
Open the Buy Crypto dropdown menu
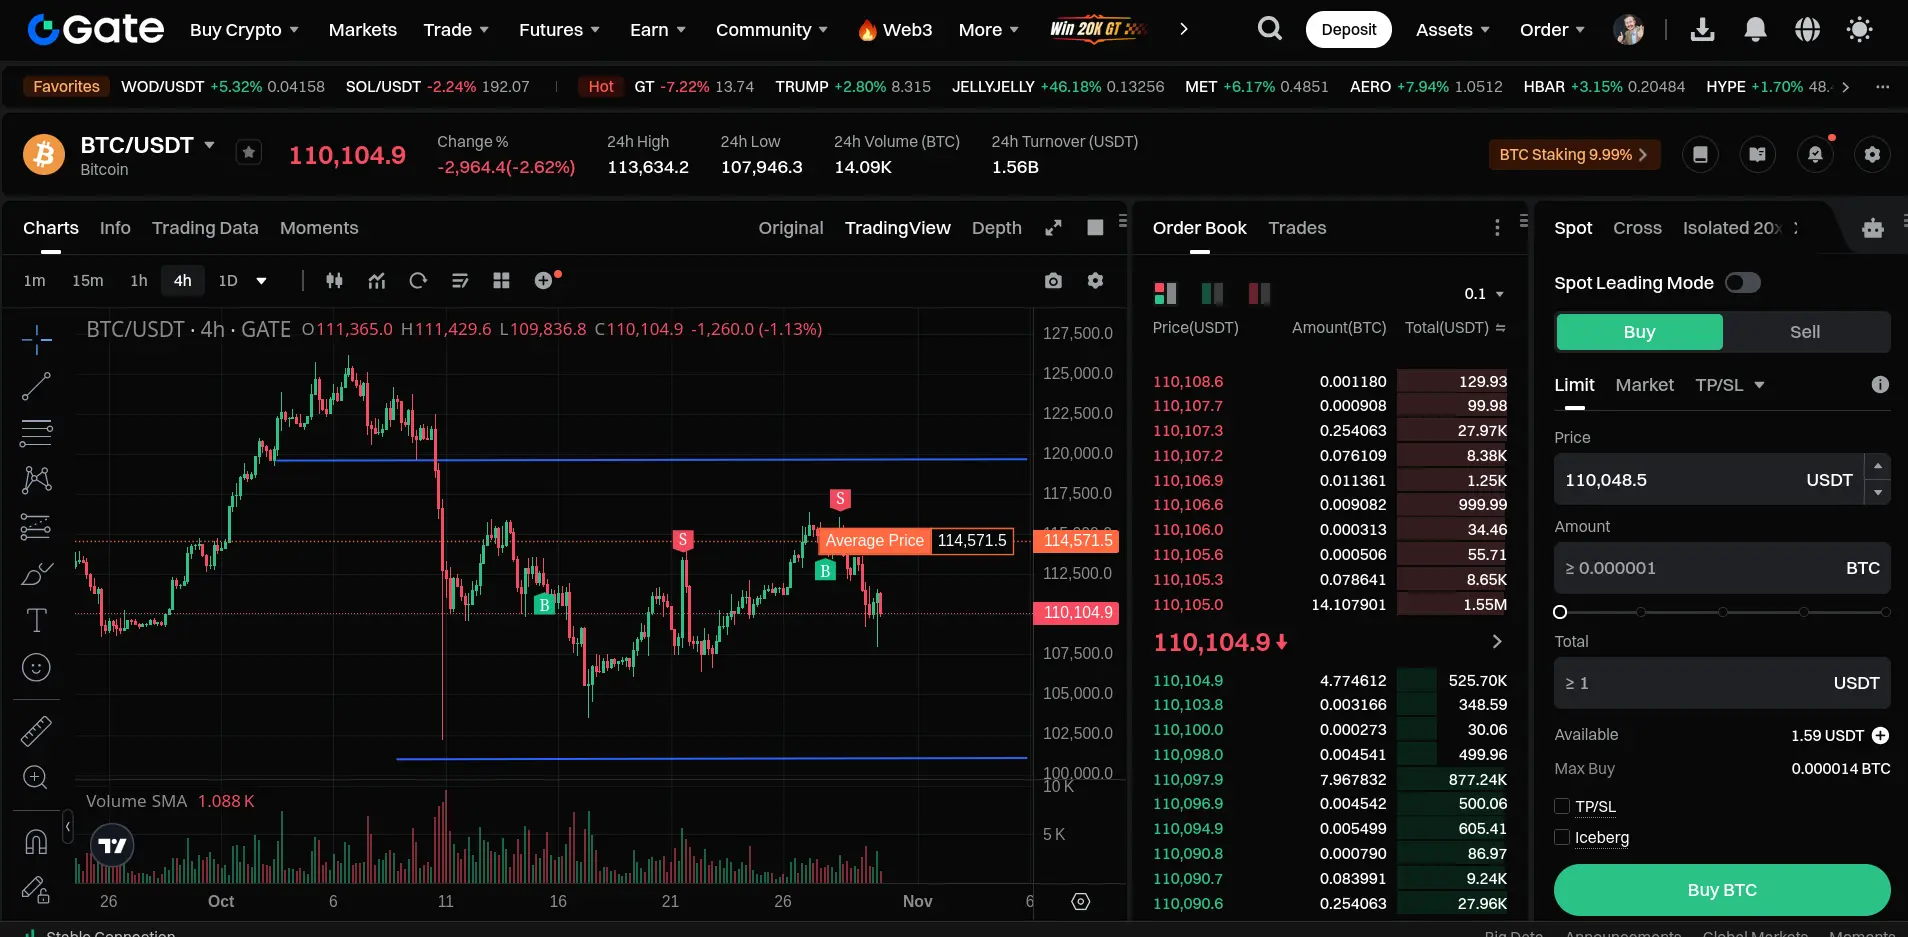coord(244,30)
